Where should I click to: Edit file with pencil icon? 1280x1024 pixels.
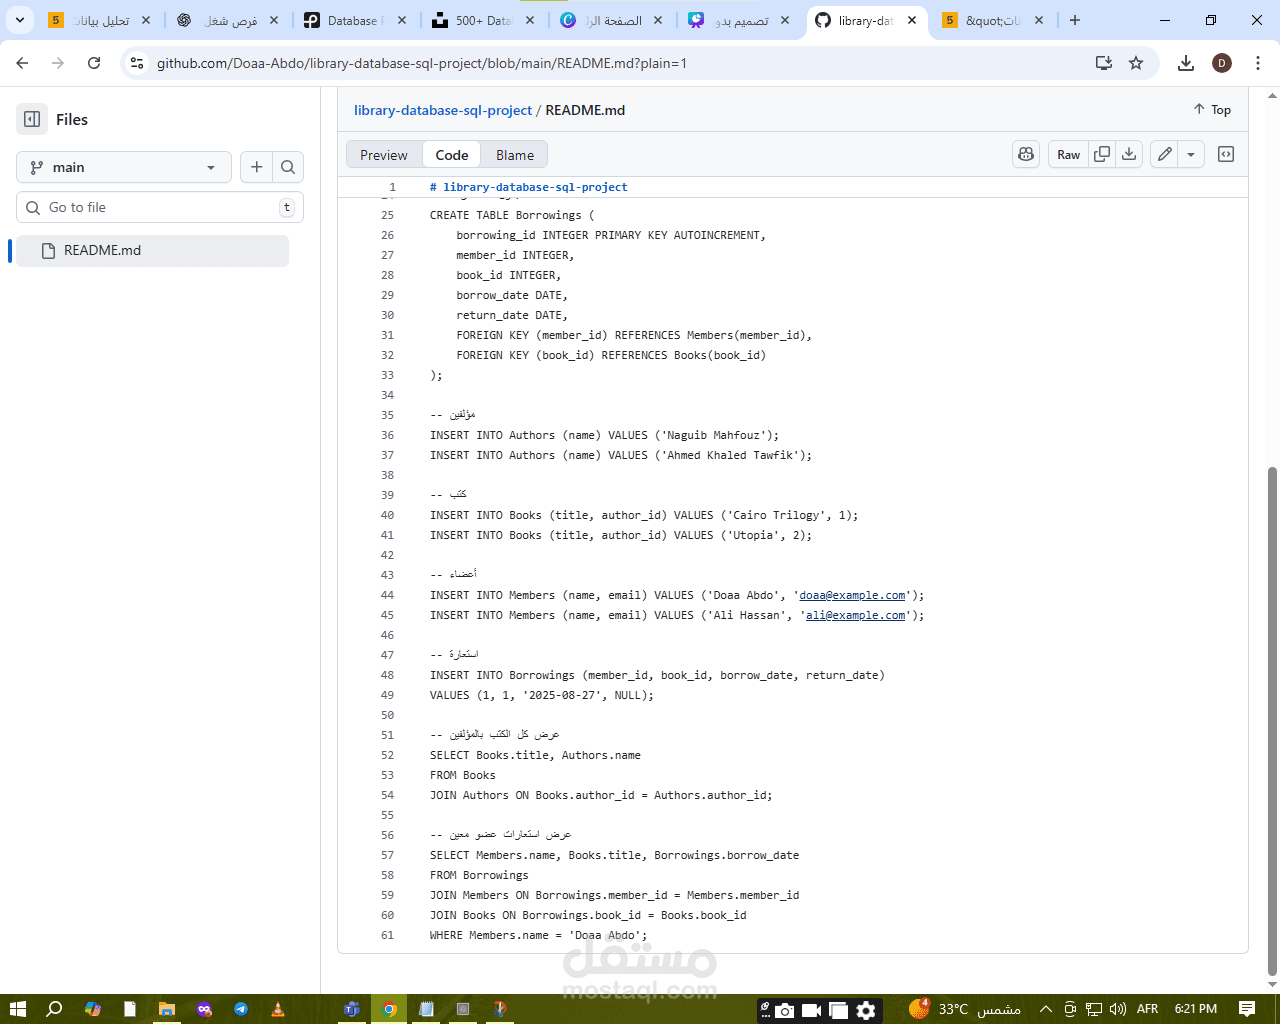[1165, 154]
